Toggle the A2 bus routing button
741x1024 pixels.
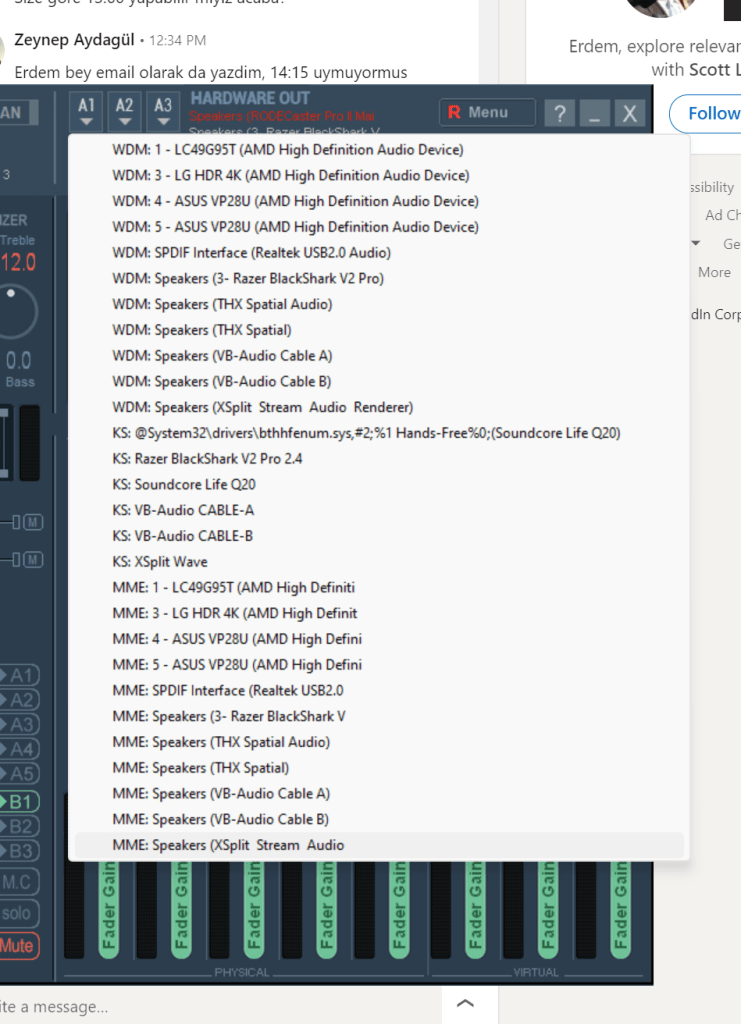click(x=20, y=700)
